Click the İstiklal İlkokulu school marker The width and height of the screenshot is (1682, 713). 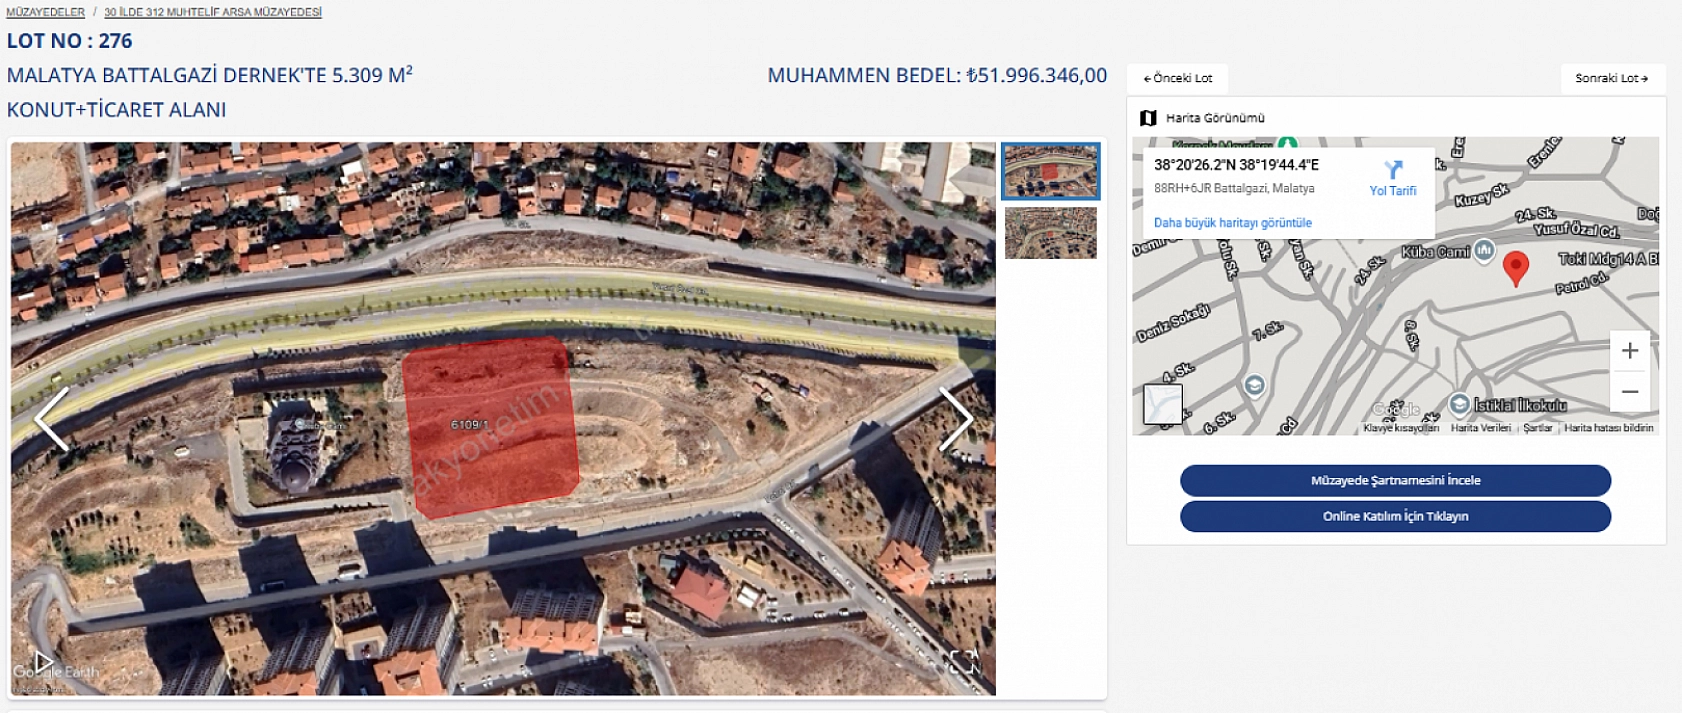coord(1459,404)
